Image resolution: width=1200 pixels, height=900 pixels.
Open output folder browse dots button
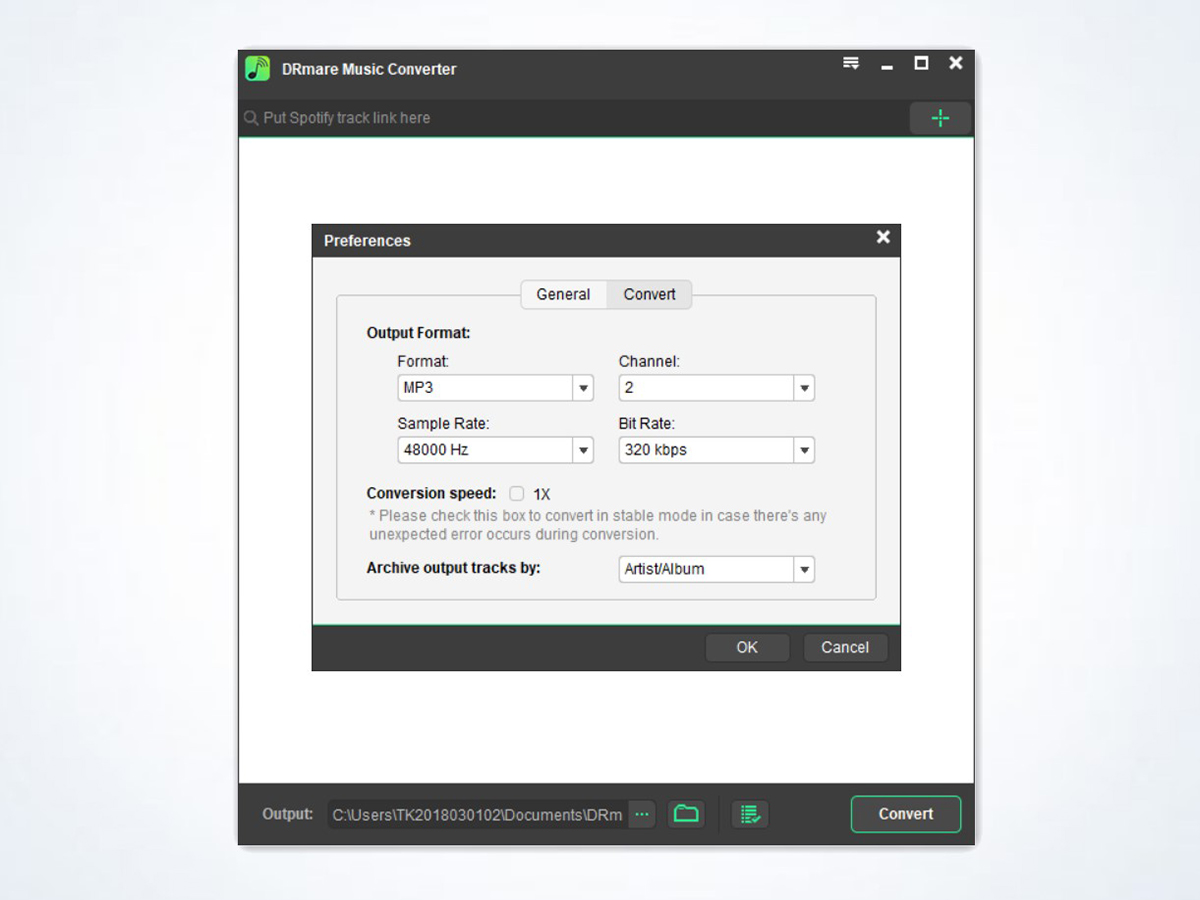[642, 814]
